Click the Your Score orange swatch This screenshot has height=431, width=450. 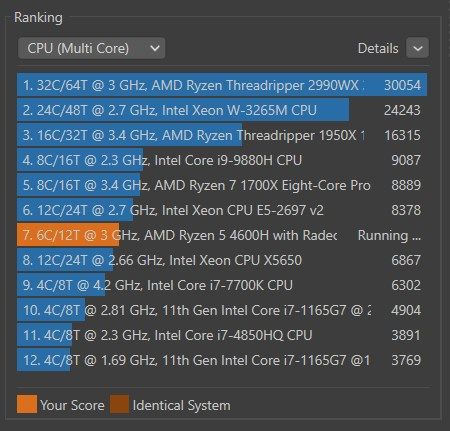(x=27, y=404)
